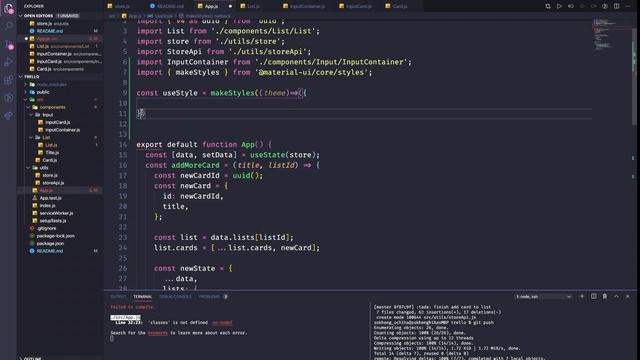Click the compare changes icon in editor toolbar

pos(548,6)
